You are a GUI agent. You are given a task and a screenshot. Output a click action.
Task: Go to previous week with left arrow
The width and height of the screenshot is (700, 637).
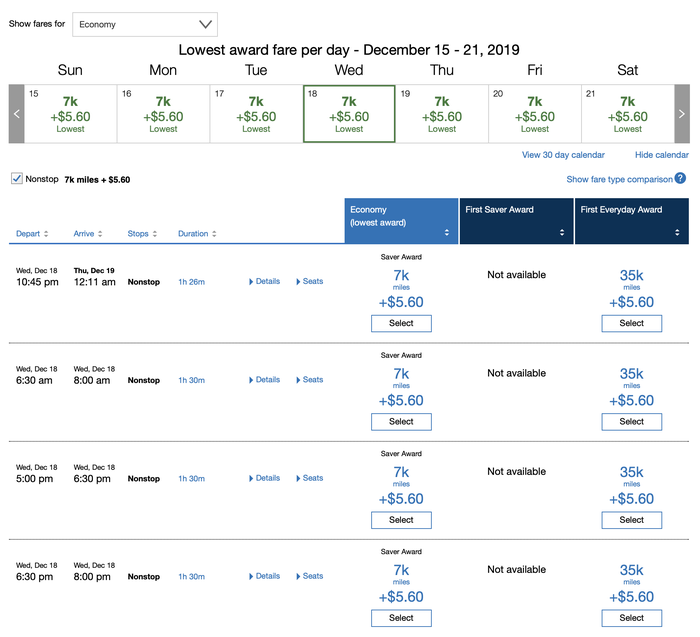(17, 114)
